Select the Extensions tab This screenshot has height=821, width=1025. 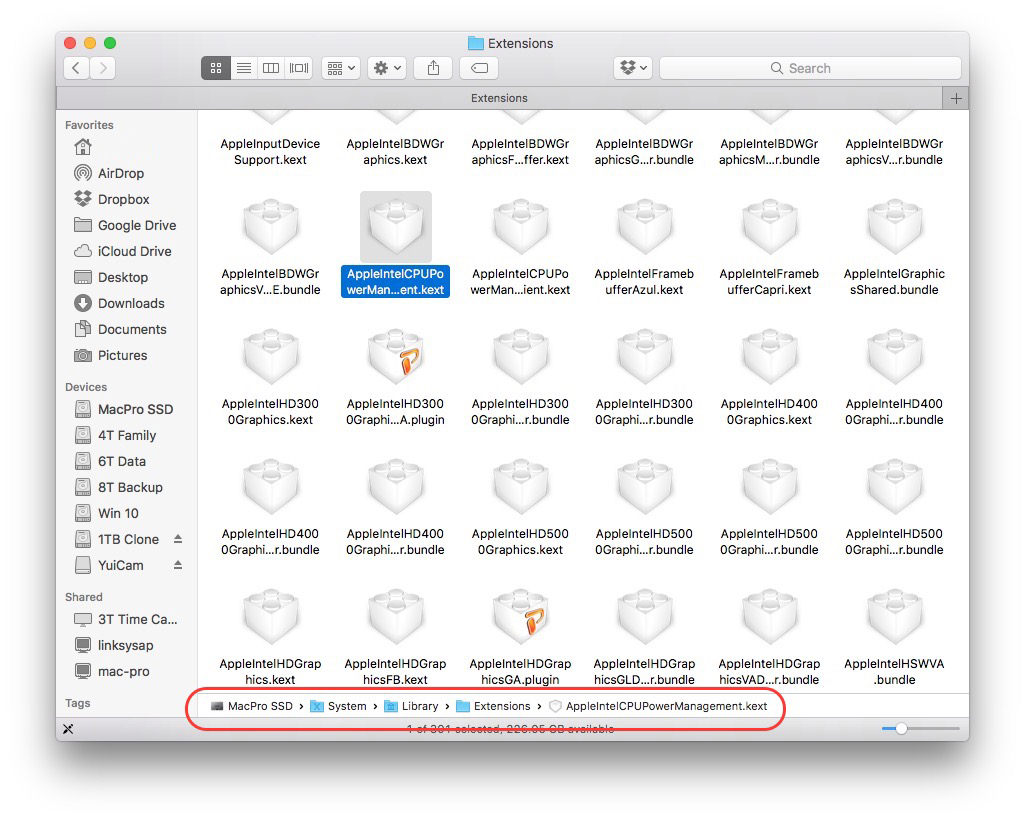[499, 98]
